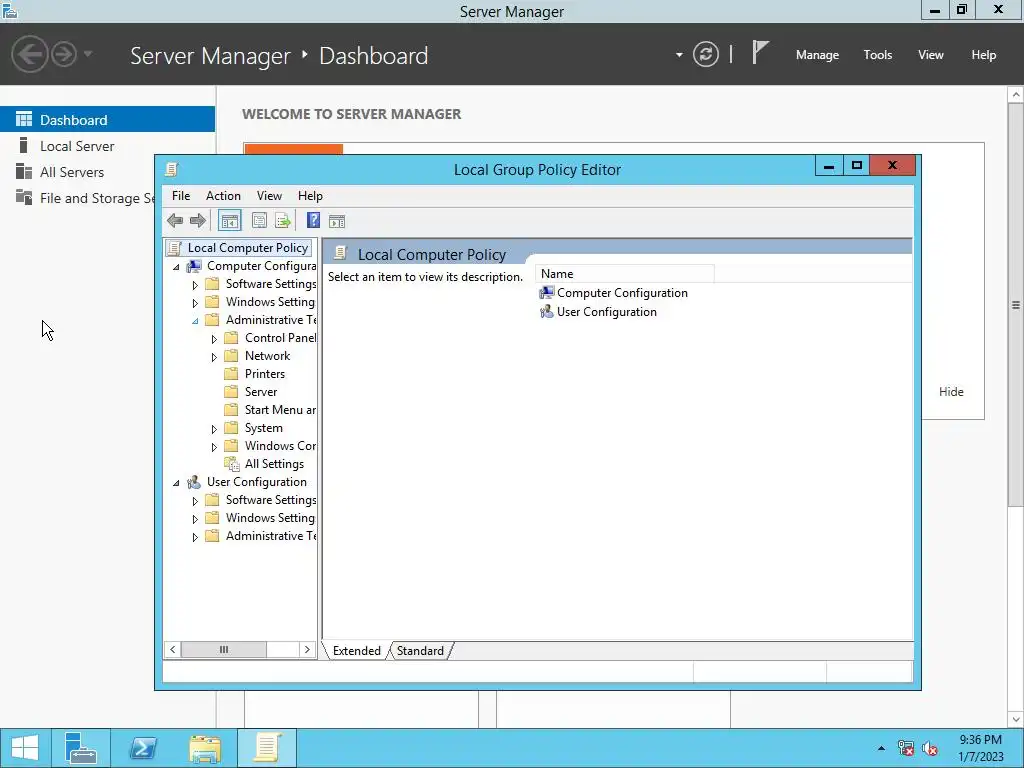Open Tools menu in Server Manager
Viewport: 1024px width, 768px height.
(x=878, y=55)
